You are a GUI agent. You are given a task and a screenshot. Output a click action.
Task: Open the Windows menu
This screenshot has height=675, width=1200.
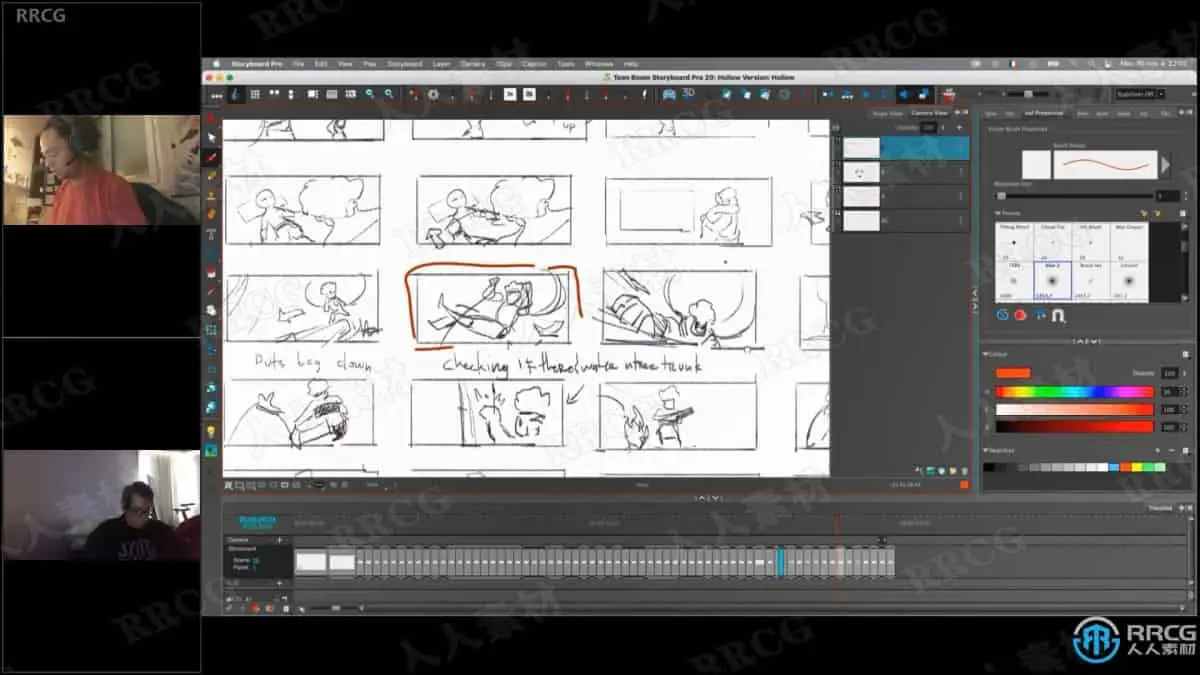pyautogui.click(x=599, y=63)
